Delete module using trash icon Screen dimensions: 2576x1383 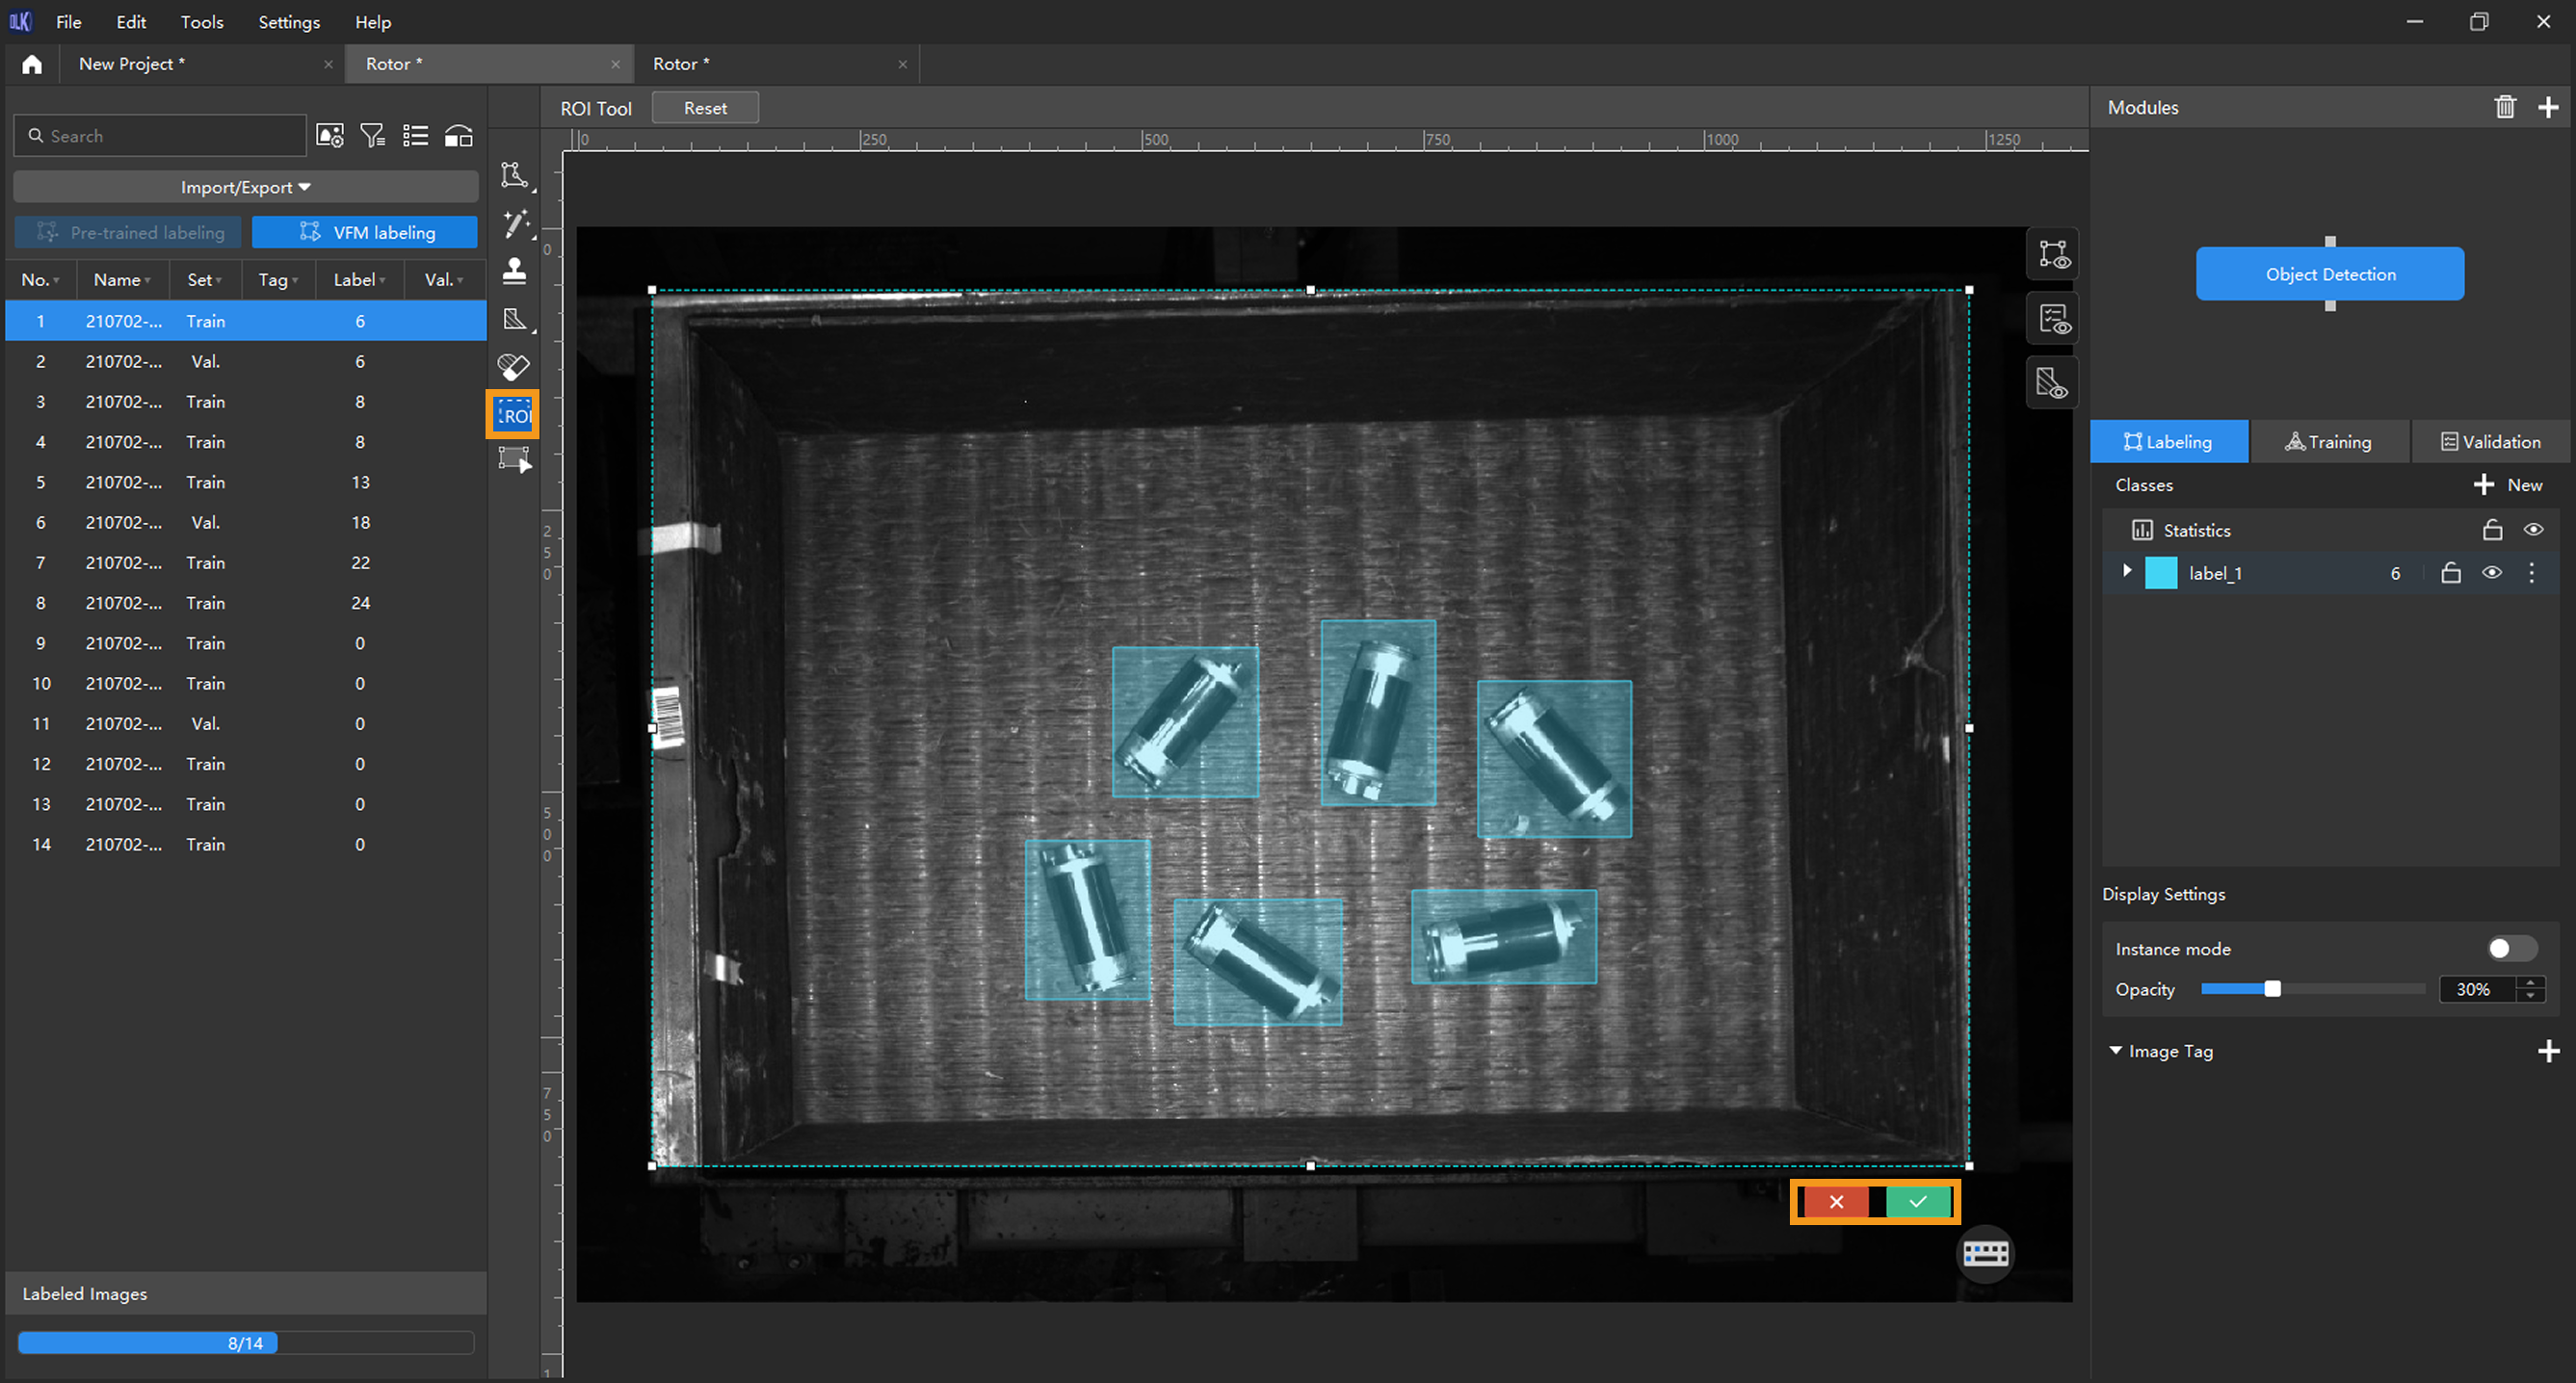click(2504, 107)
